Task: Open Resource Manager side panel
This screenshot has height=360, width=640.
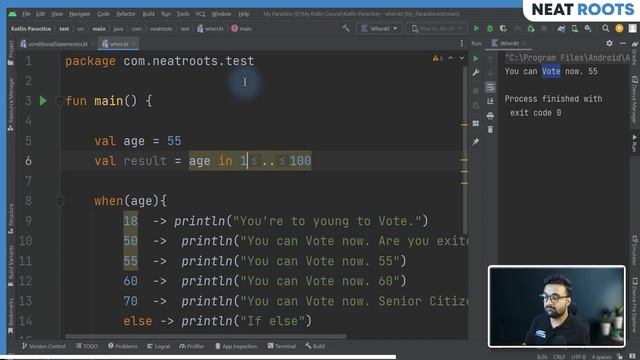Action: point(11,104)
